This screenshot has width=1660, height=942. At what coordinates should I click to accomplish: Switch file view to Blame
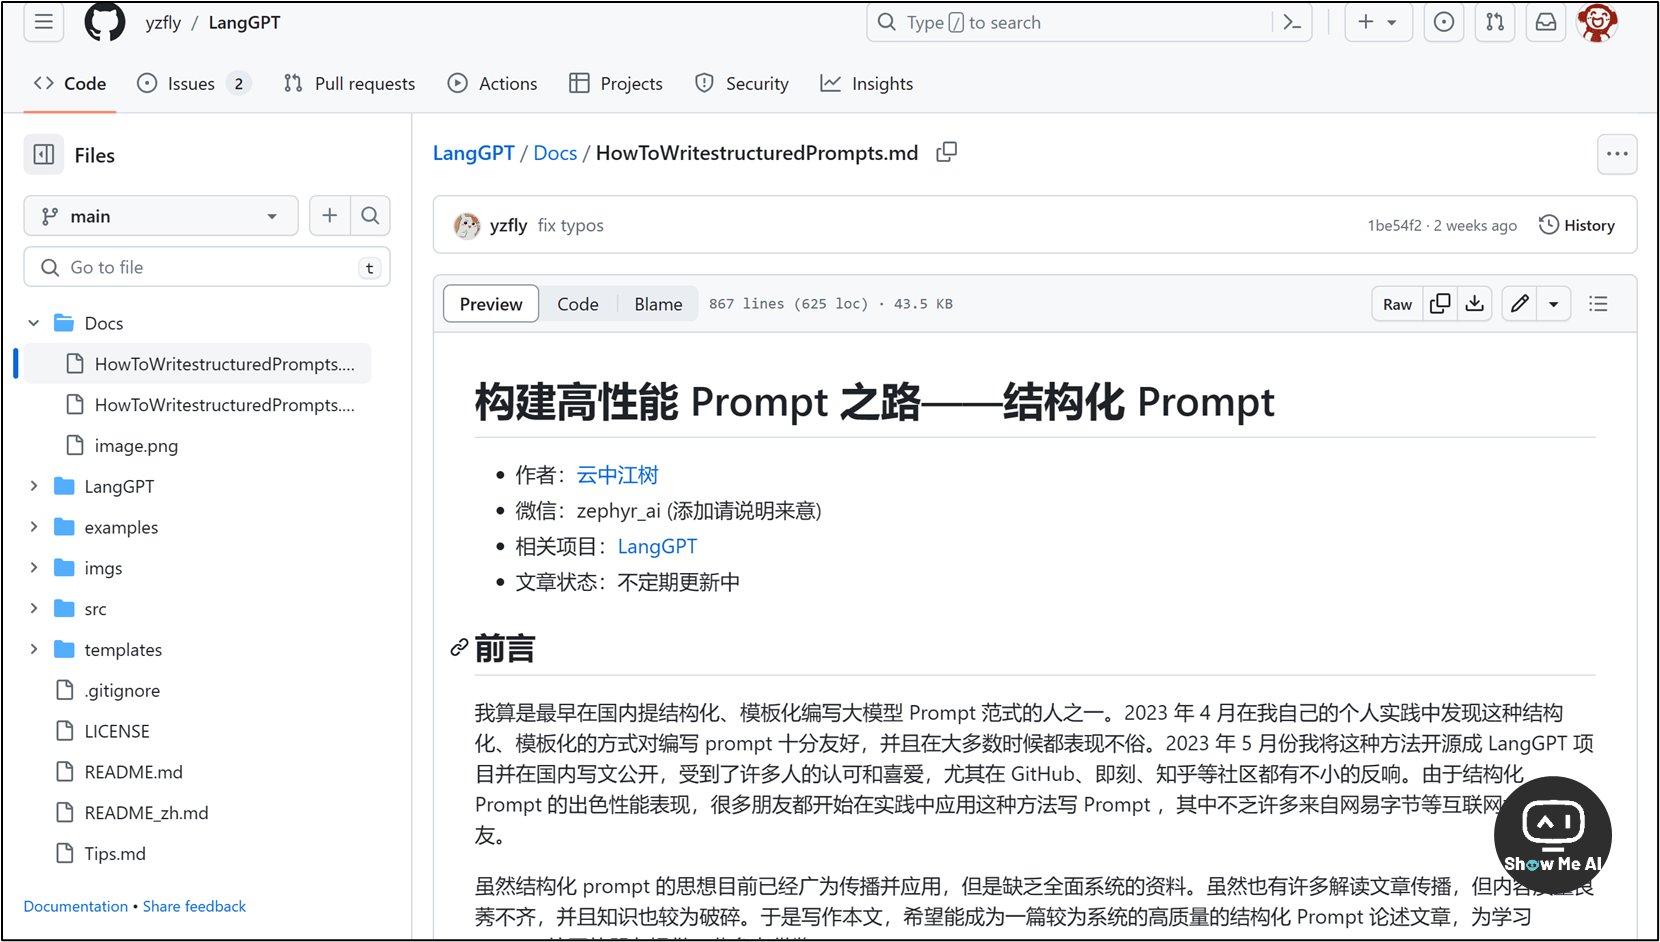point(658,303)
